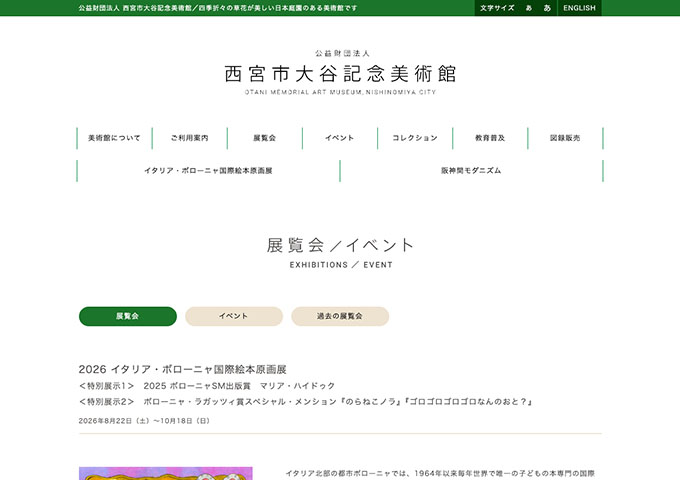The height and width of the screenshot is (480, 680).
Task: Open the 教育普及 menu
Action: tap(490, 138)
